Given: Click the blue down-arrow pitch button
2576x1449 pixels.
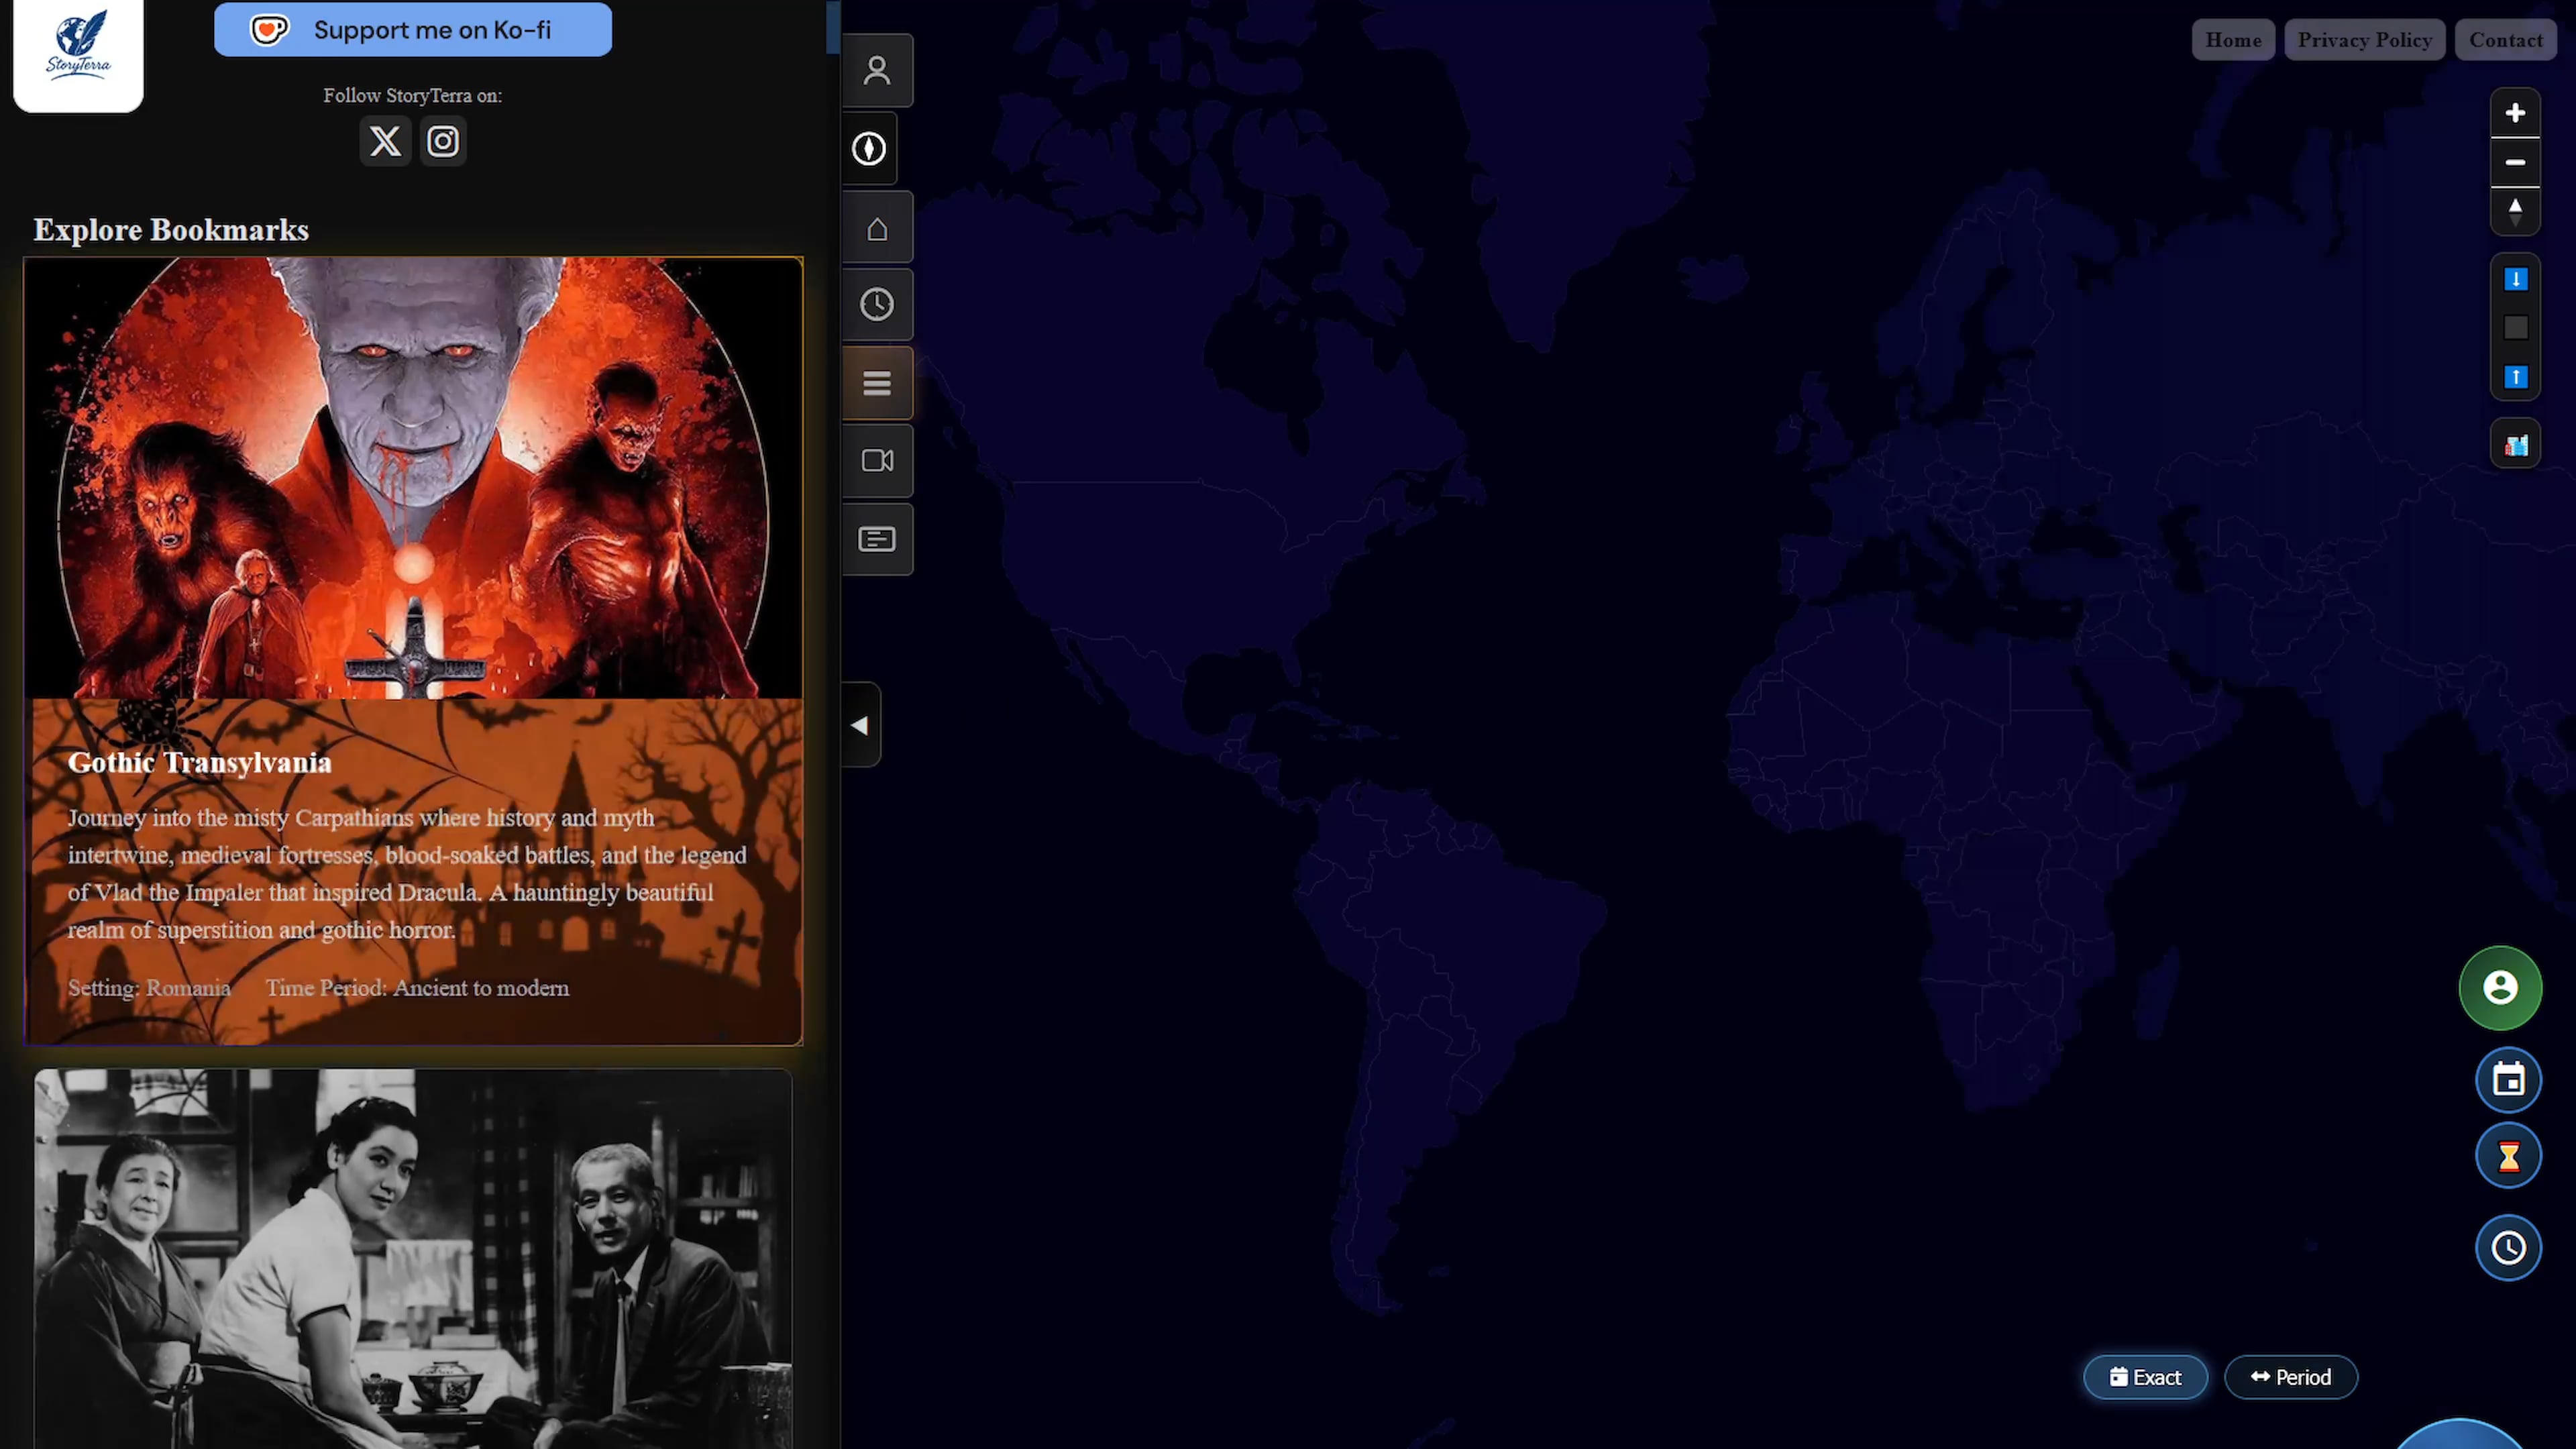Looking at the screenshot, I should (2514, 279).
